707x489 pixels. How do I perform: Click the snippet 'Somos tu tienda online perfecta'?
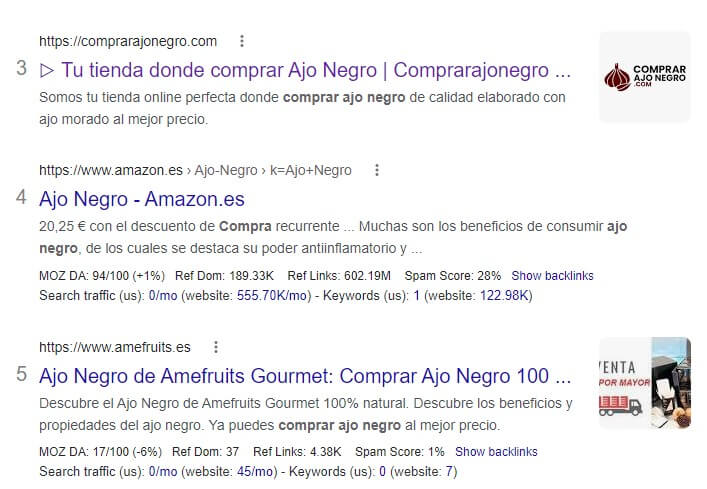pos(302,108)
